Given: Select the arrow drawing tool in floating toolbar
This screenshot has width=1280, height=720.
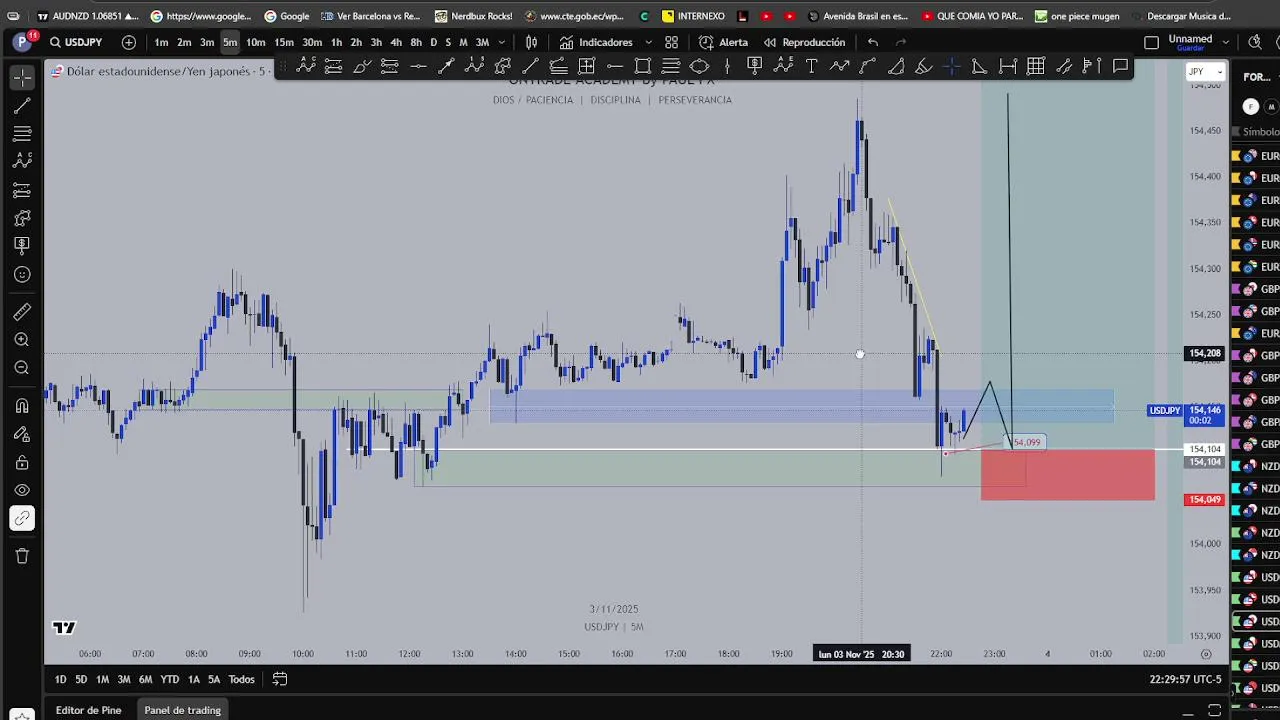Looking at the screenshot, I should (447, 66).
